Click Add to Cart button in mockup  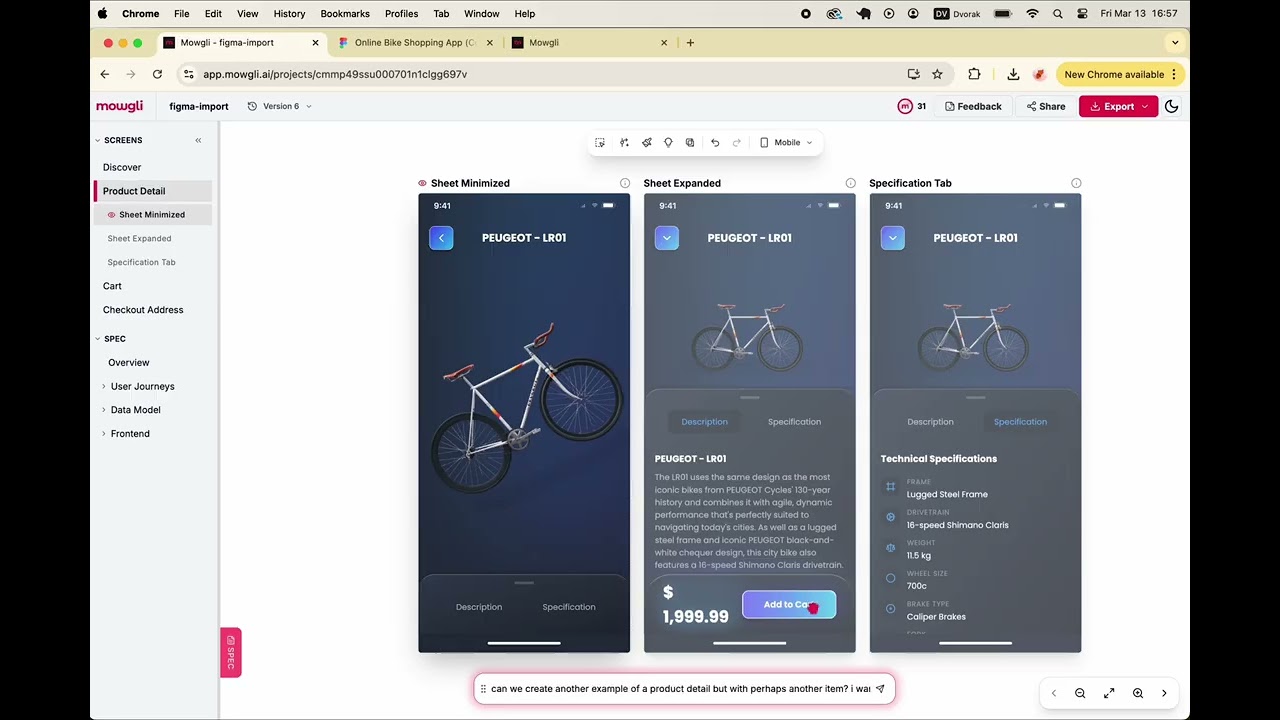coord(789,604)
